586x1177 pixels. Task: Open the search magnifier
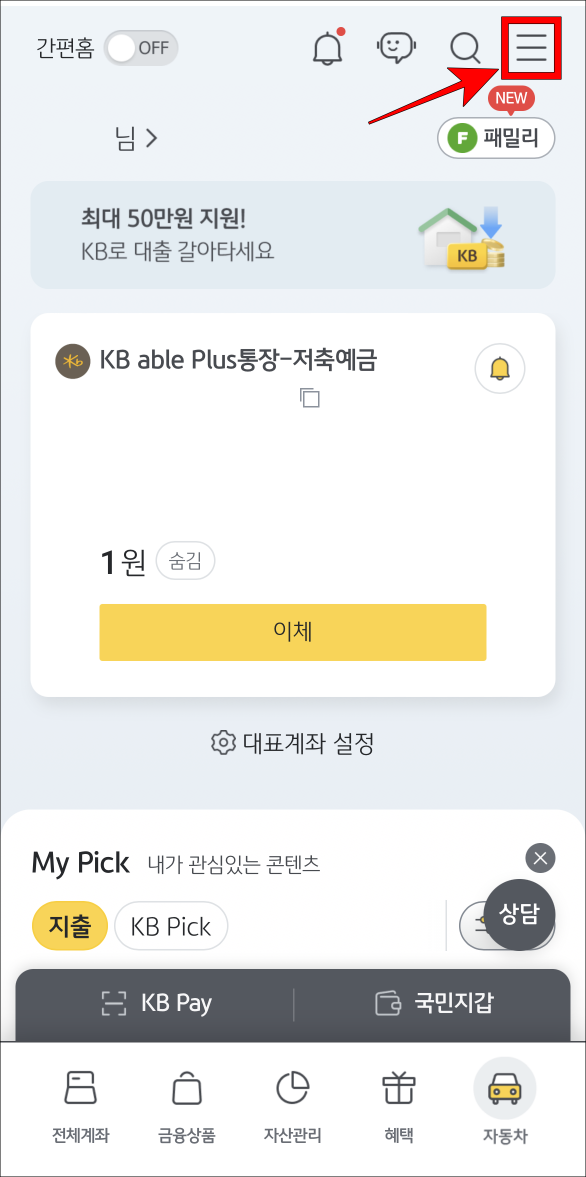[464, 47]
